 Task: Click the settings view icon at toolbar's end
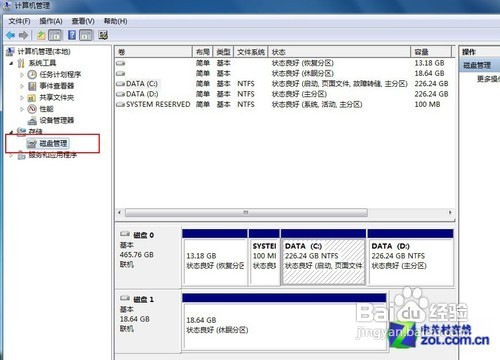(x=103, y=35)
